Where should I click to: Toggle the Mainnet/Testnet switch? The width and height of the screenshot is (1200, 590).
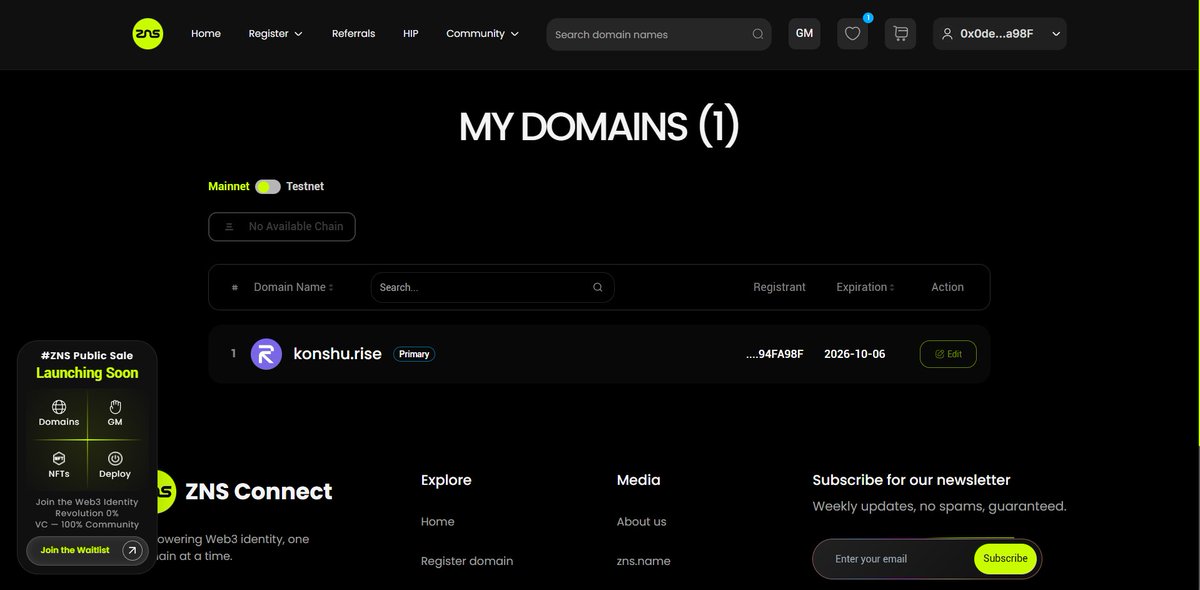(268, 187)
